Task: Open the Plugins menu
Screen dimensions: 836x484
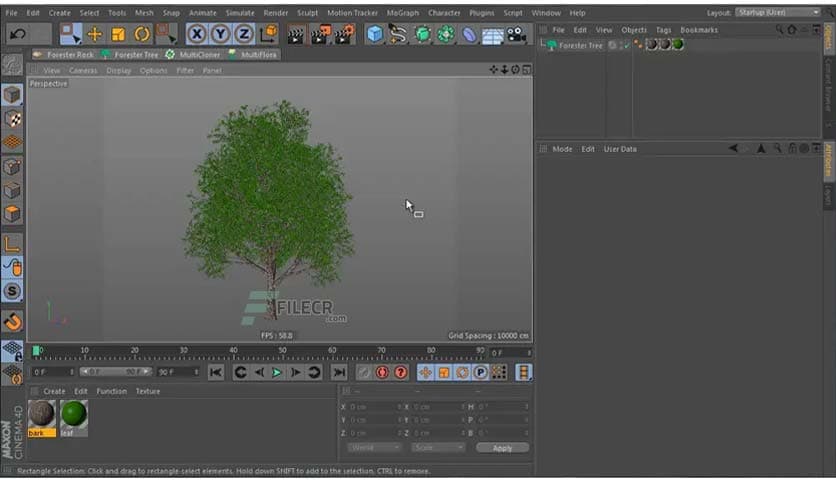Action: click(x=481, y=13)
